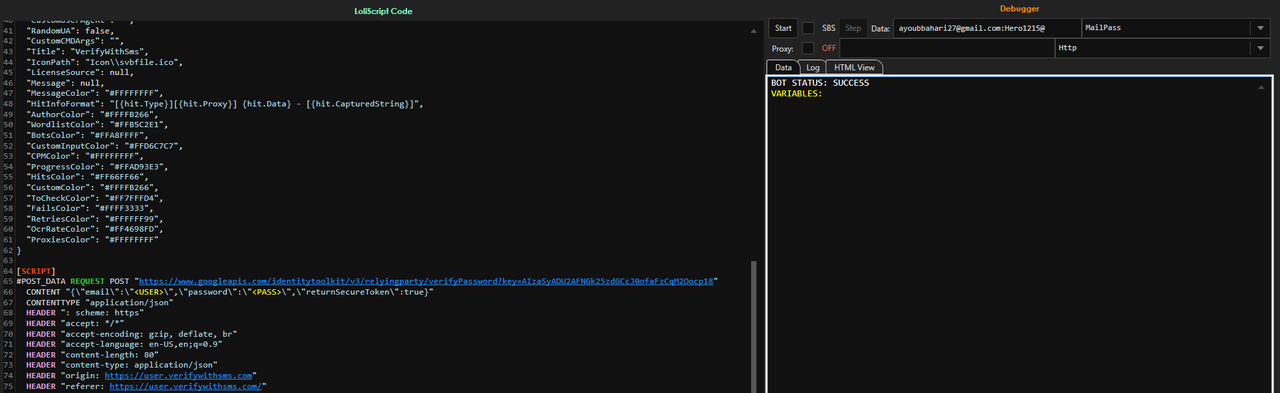The width and height of the screenshot is (1280, 393).
Task: Open the origin https://user.verifywithsms.com link
Action: (x=179, y=375)
